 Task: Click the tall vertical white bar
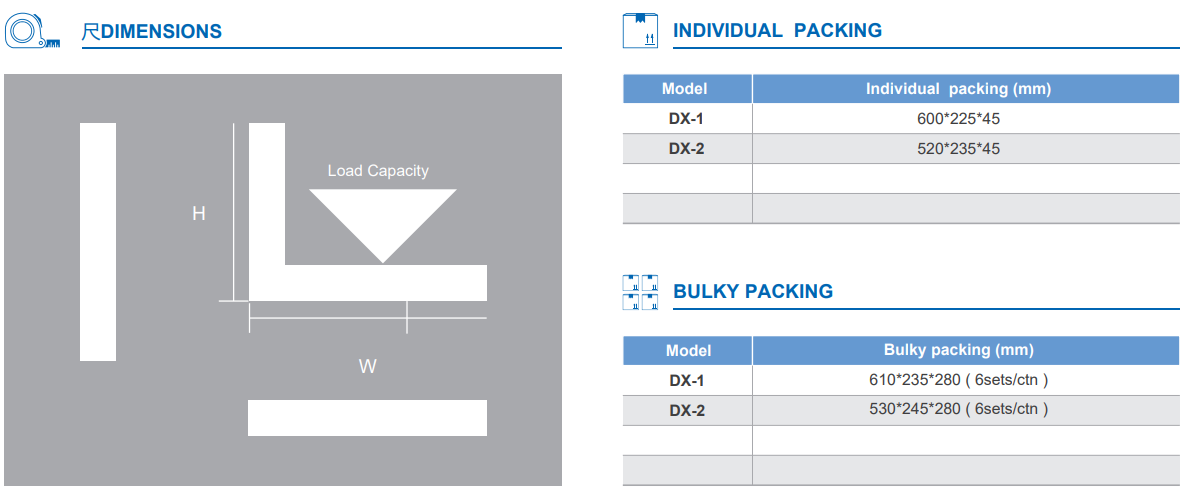point(98,241)
